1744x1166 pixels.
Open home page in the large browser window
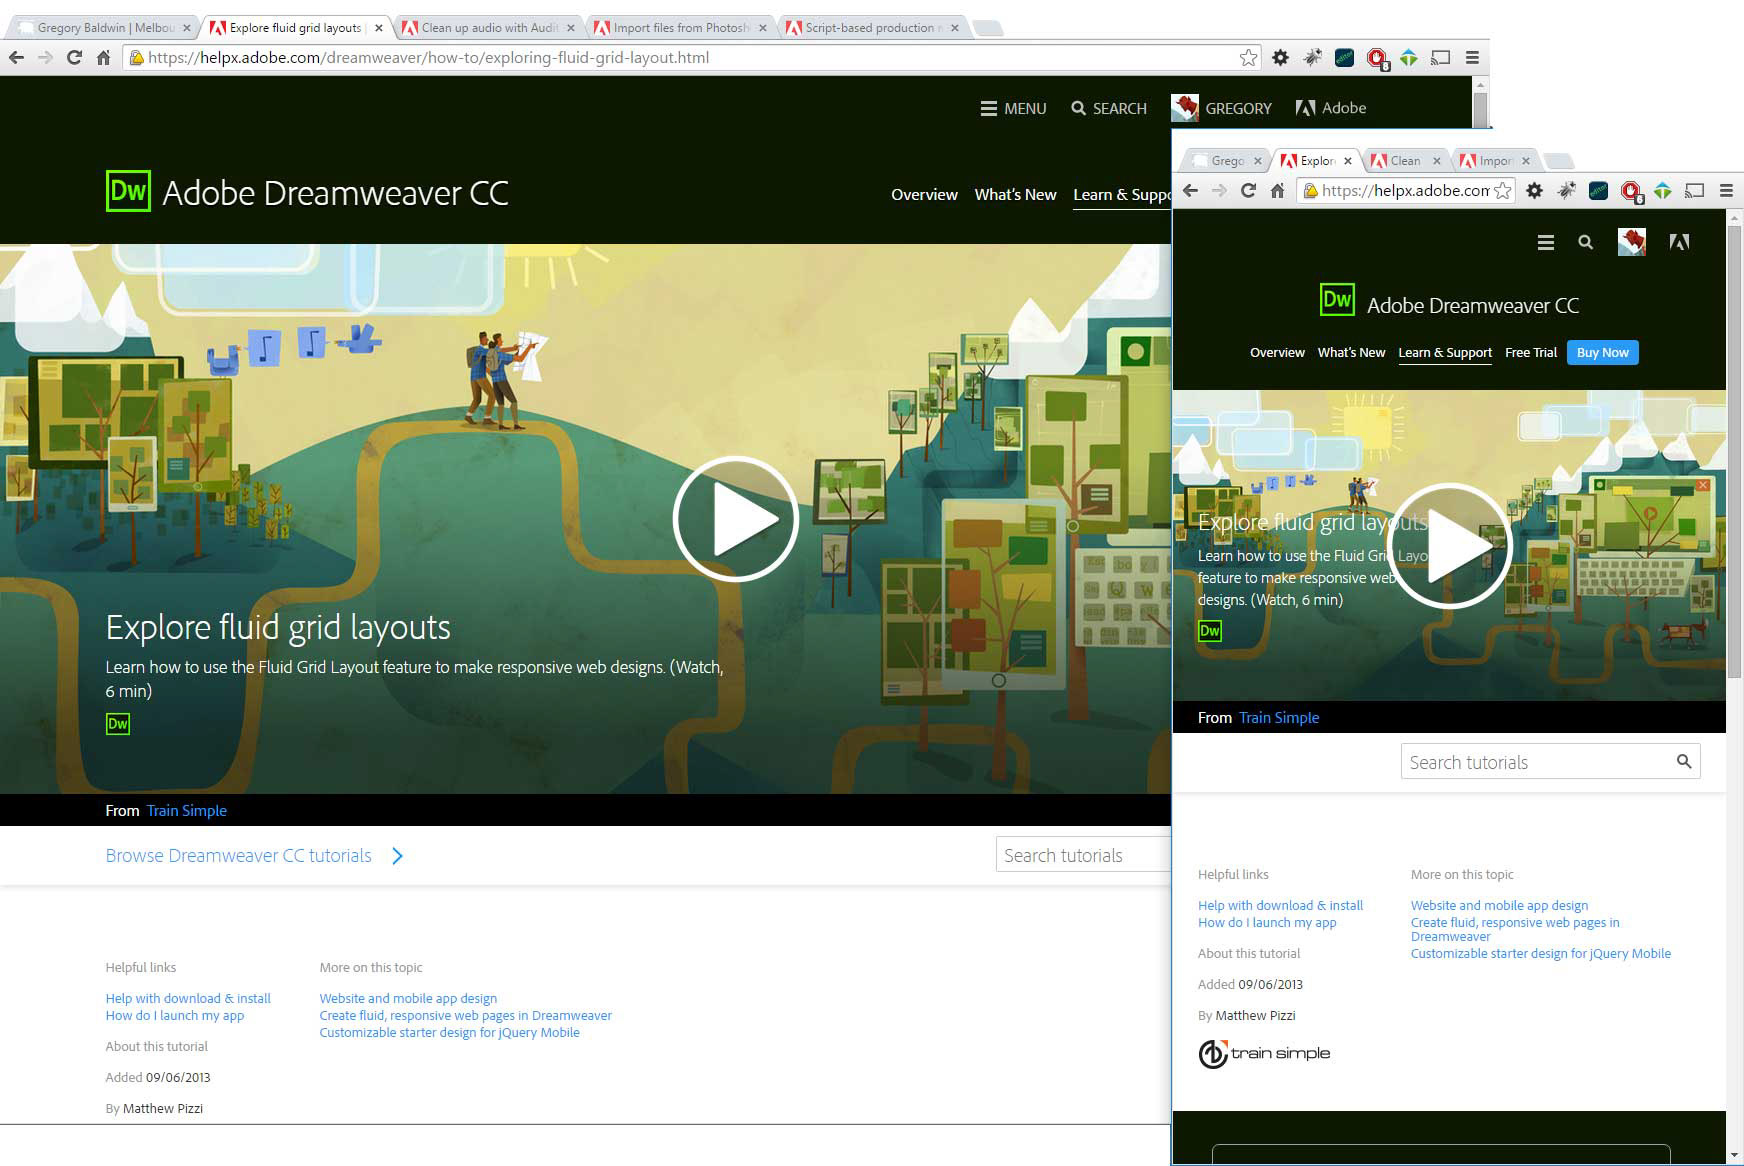(103, 58)
